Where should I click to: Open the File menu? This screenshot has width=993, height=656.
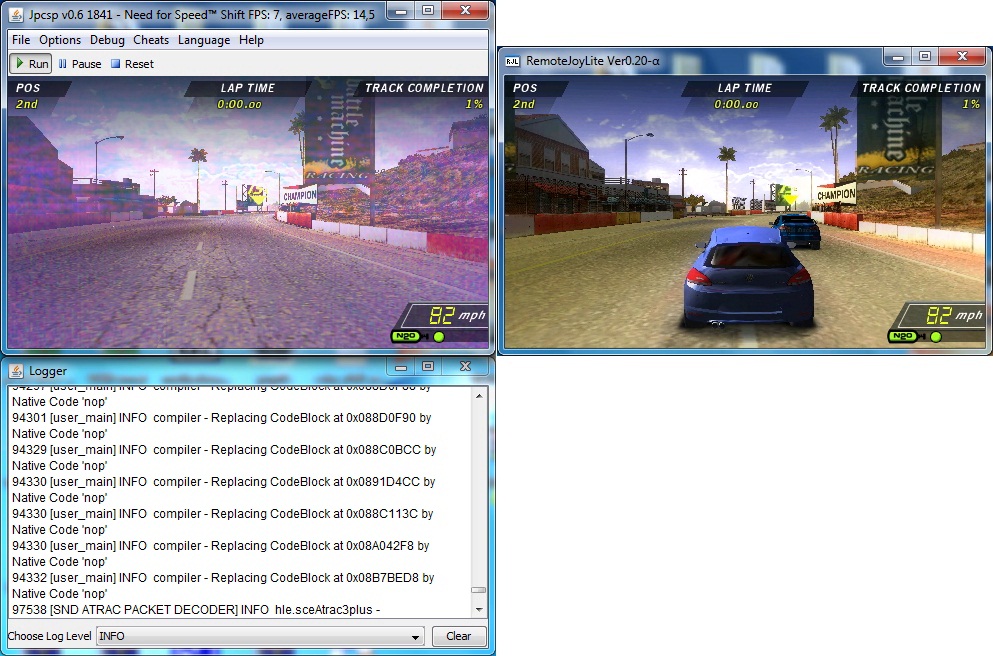pyautogui.click(x=21, y=40)
